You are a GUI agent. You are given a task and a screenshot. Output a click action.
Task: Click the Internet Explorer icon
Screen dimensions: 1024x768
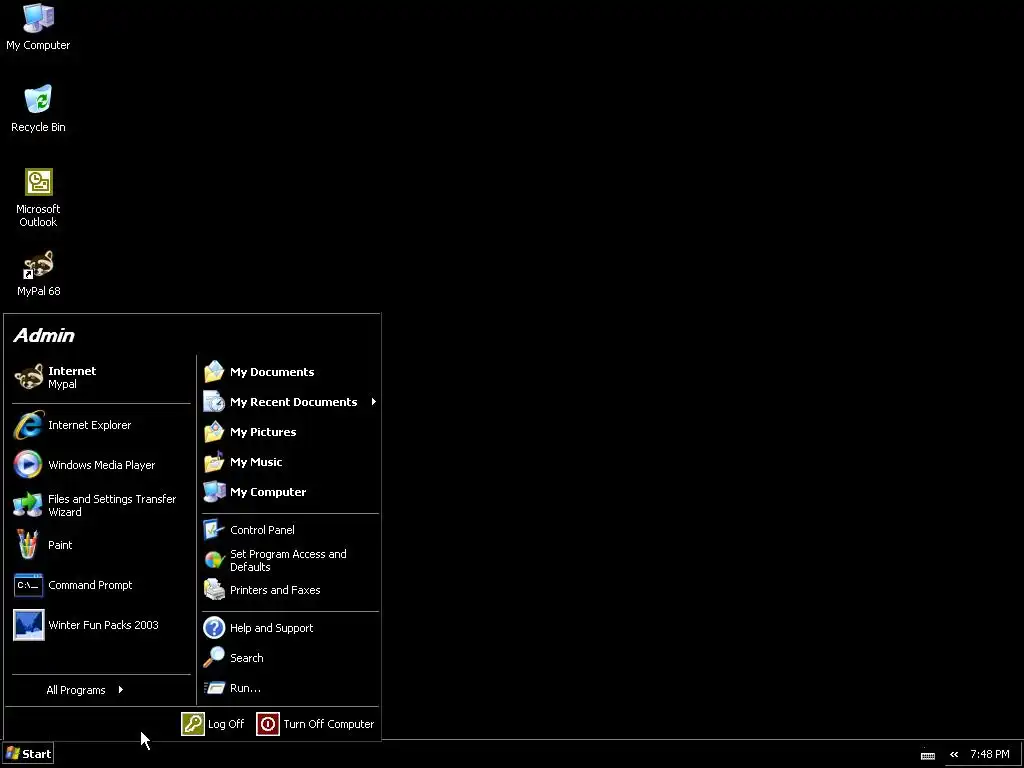click(x=29, y=425)
